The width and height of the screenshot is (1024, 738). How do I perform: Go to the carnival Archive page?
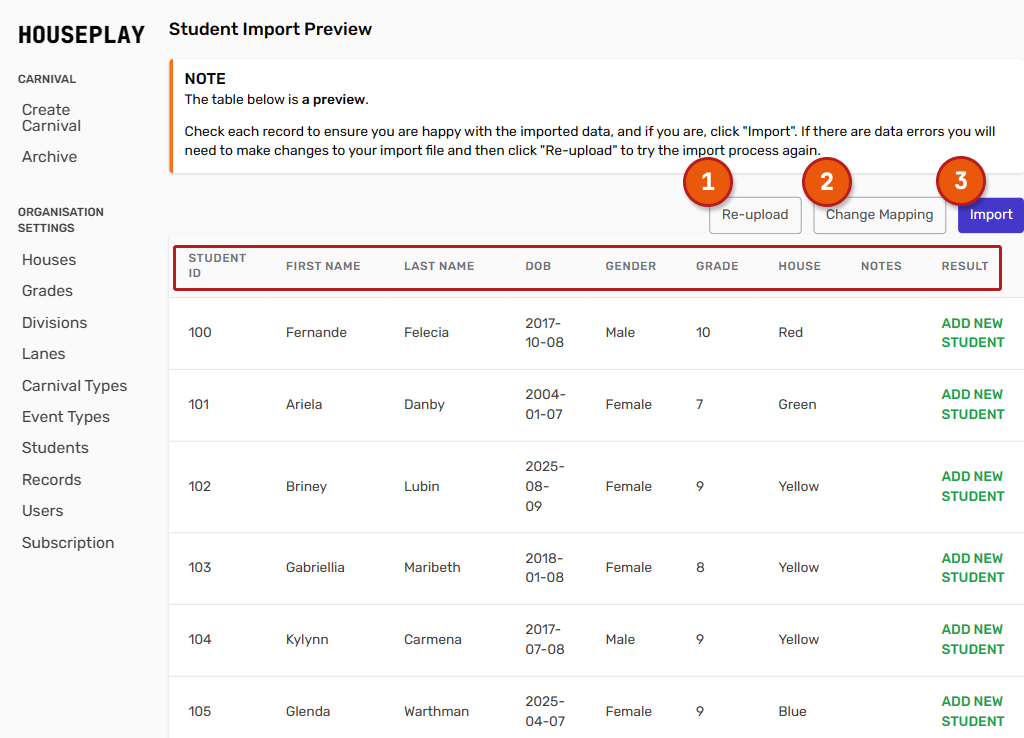pyautogui.click(x=49, y=157)
